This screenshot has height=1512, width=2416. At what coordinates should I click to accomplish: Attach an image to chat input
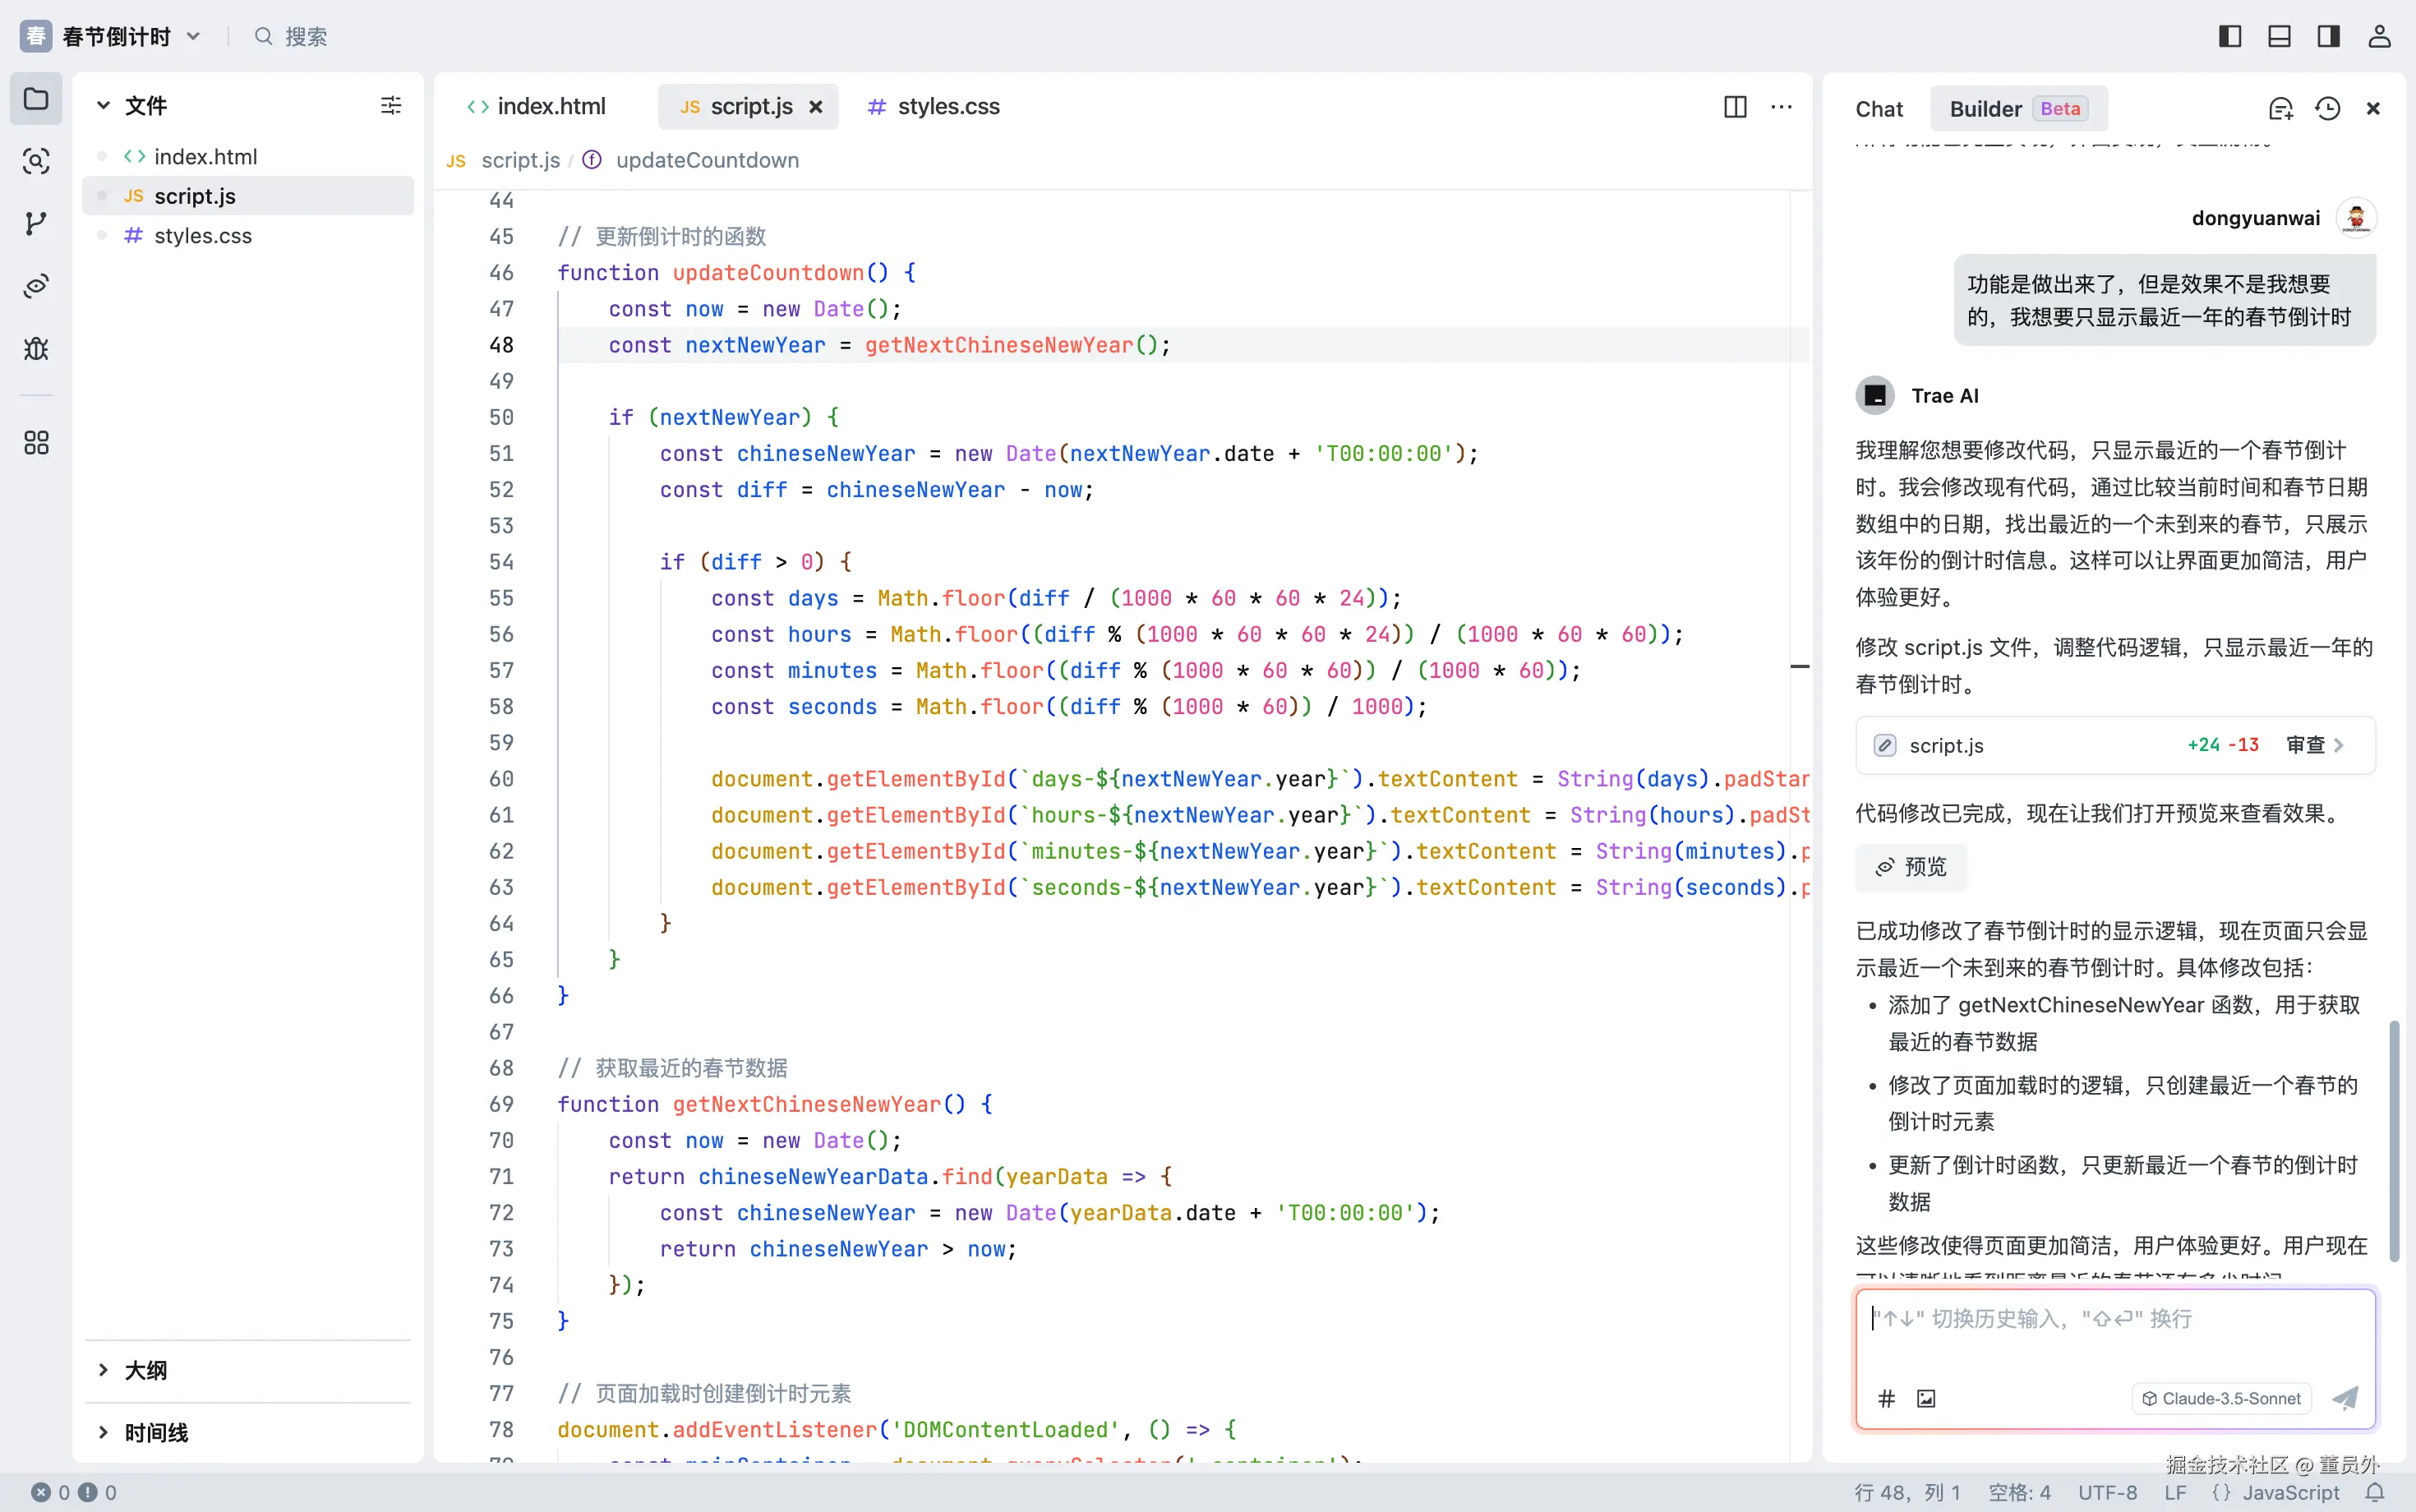point(1926,1398)
